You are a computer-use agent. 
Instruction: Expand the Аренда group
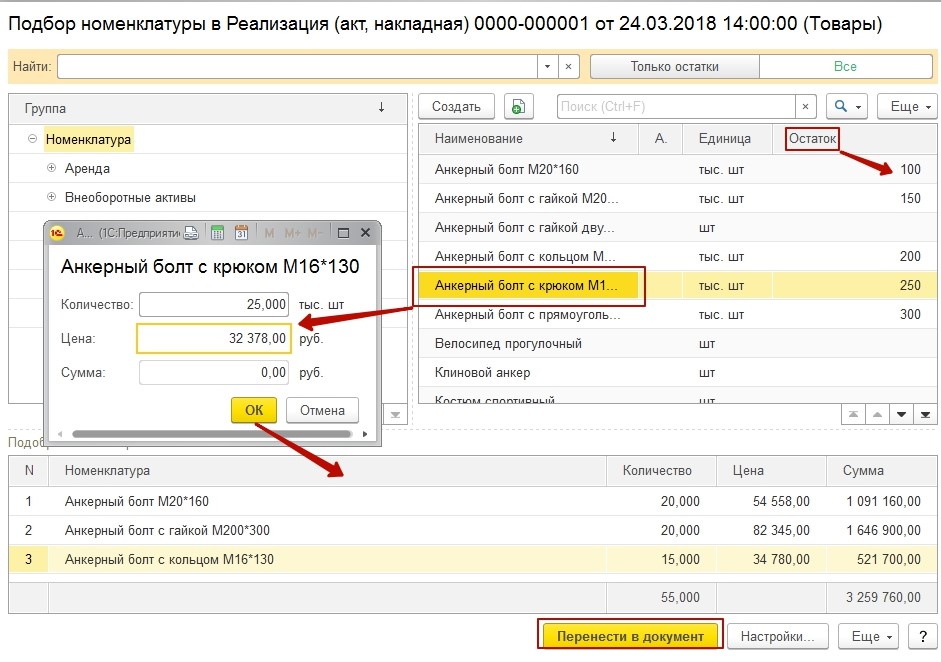pyautogui.click(x=52, y=169)
